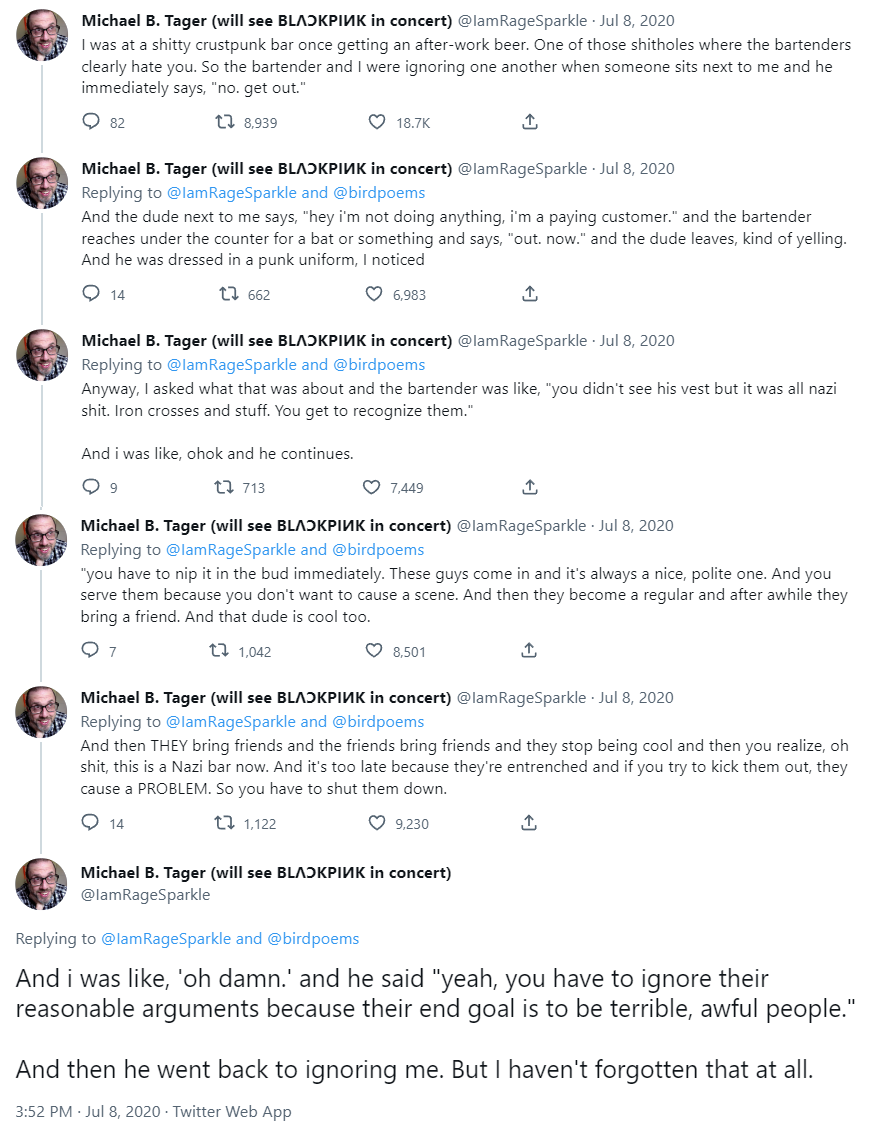Retweet the tweet with 1,042 retweets
The height and width of the screenshot is (1144, 872).
[219, 651]
